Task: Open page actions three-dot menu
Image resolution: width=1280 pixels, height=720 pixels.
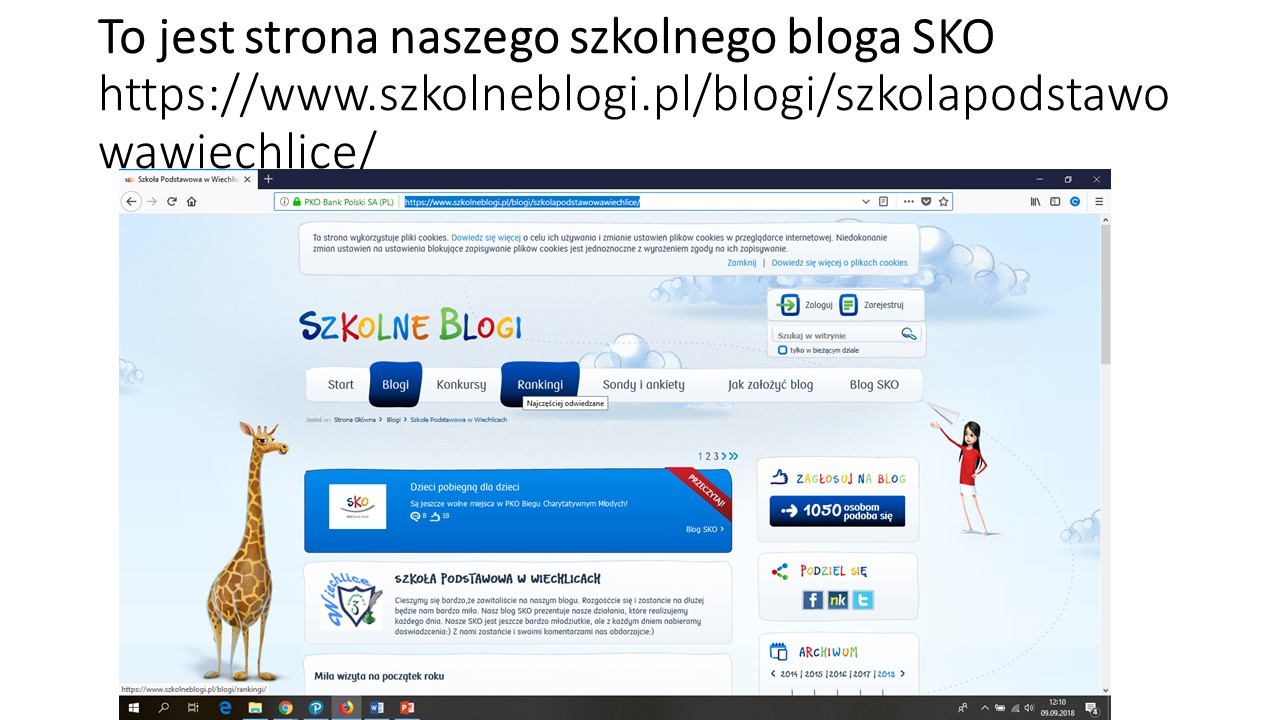Action: (908, 201)
